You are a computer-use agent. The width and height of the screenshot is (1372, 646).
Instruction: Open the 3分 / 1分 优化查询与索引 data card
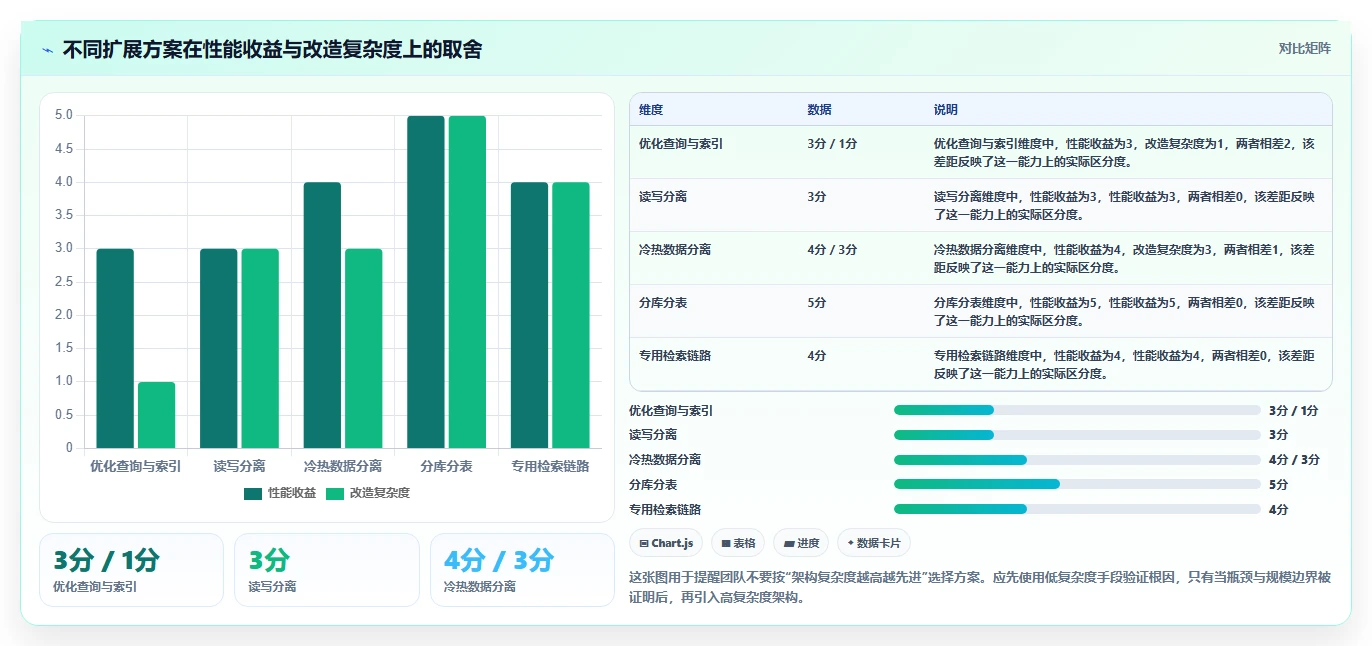tap(131, 570)
